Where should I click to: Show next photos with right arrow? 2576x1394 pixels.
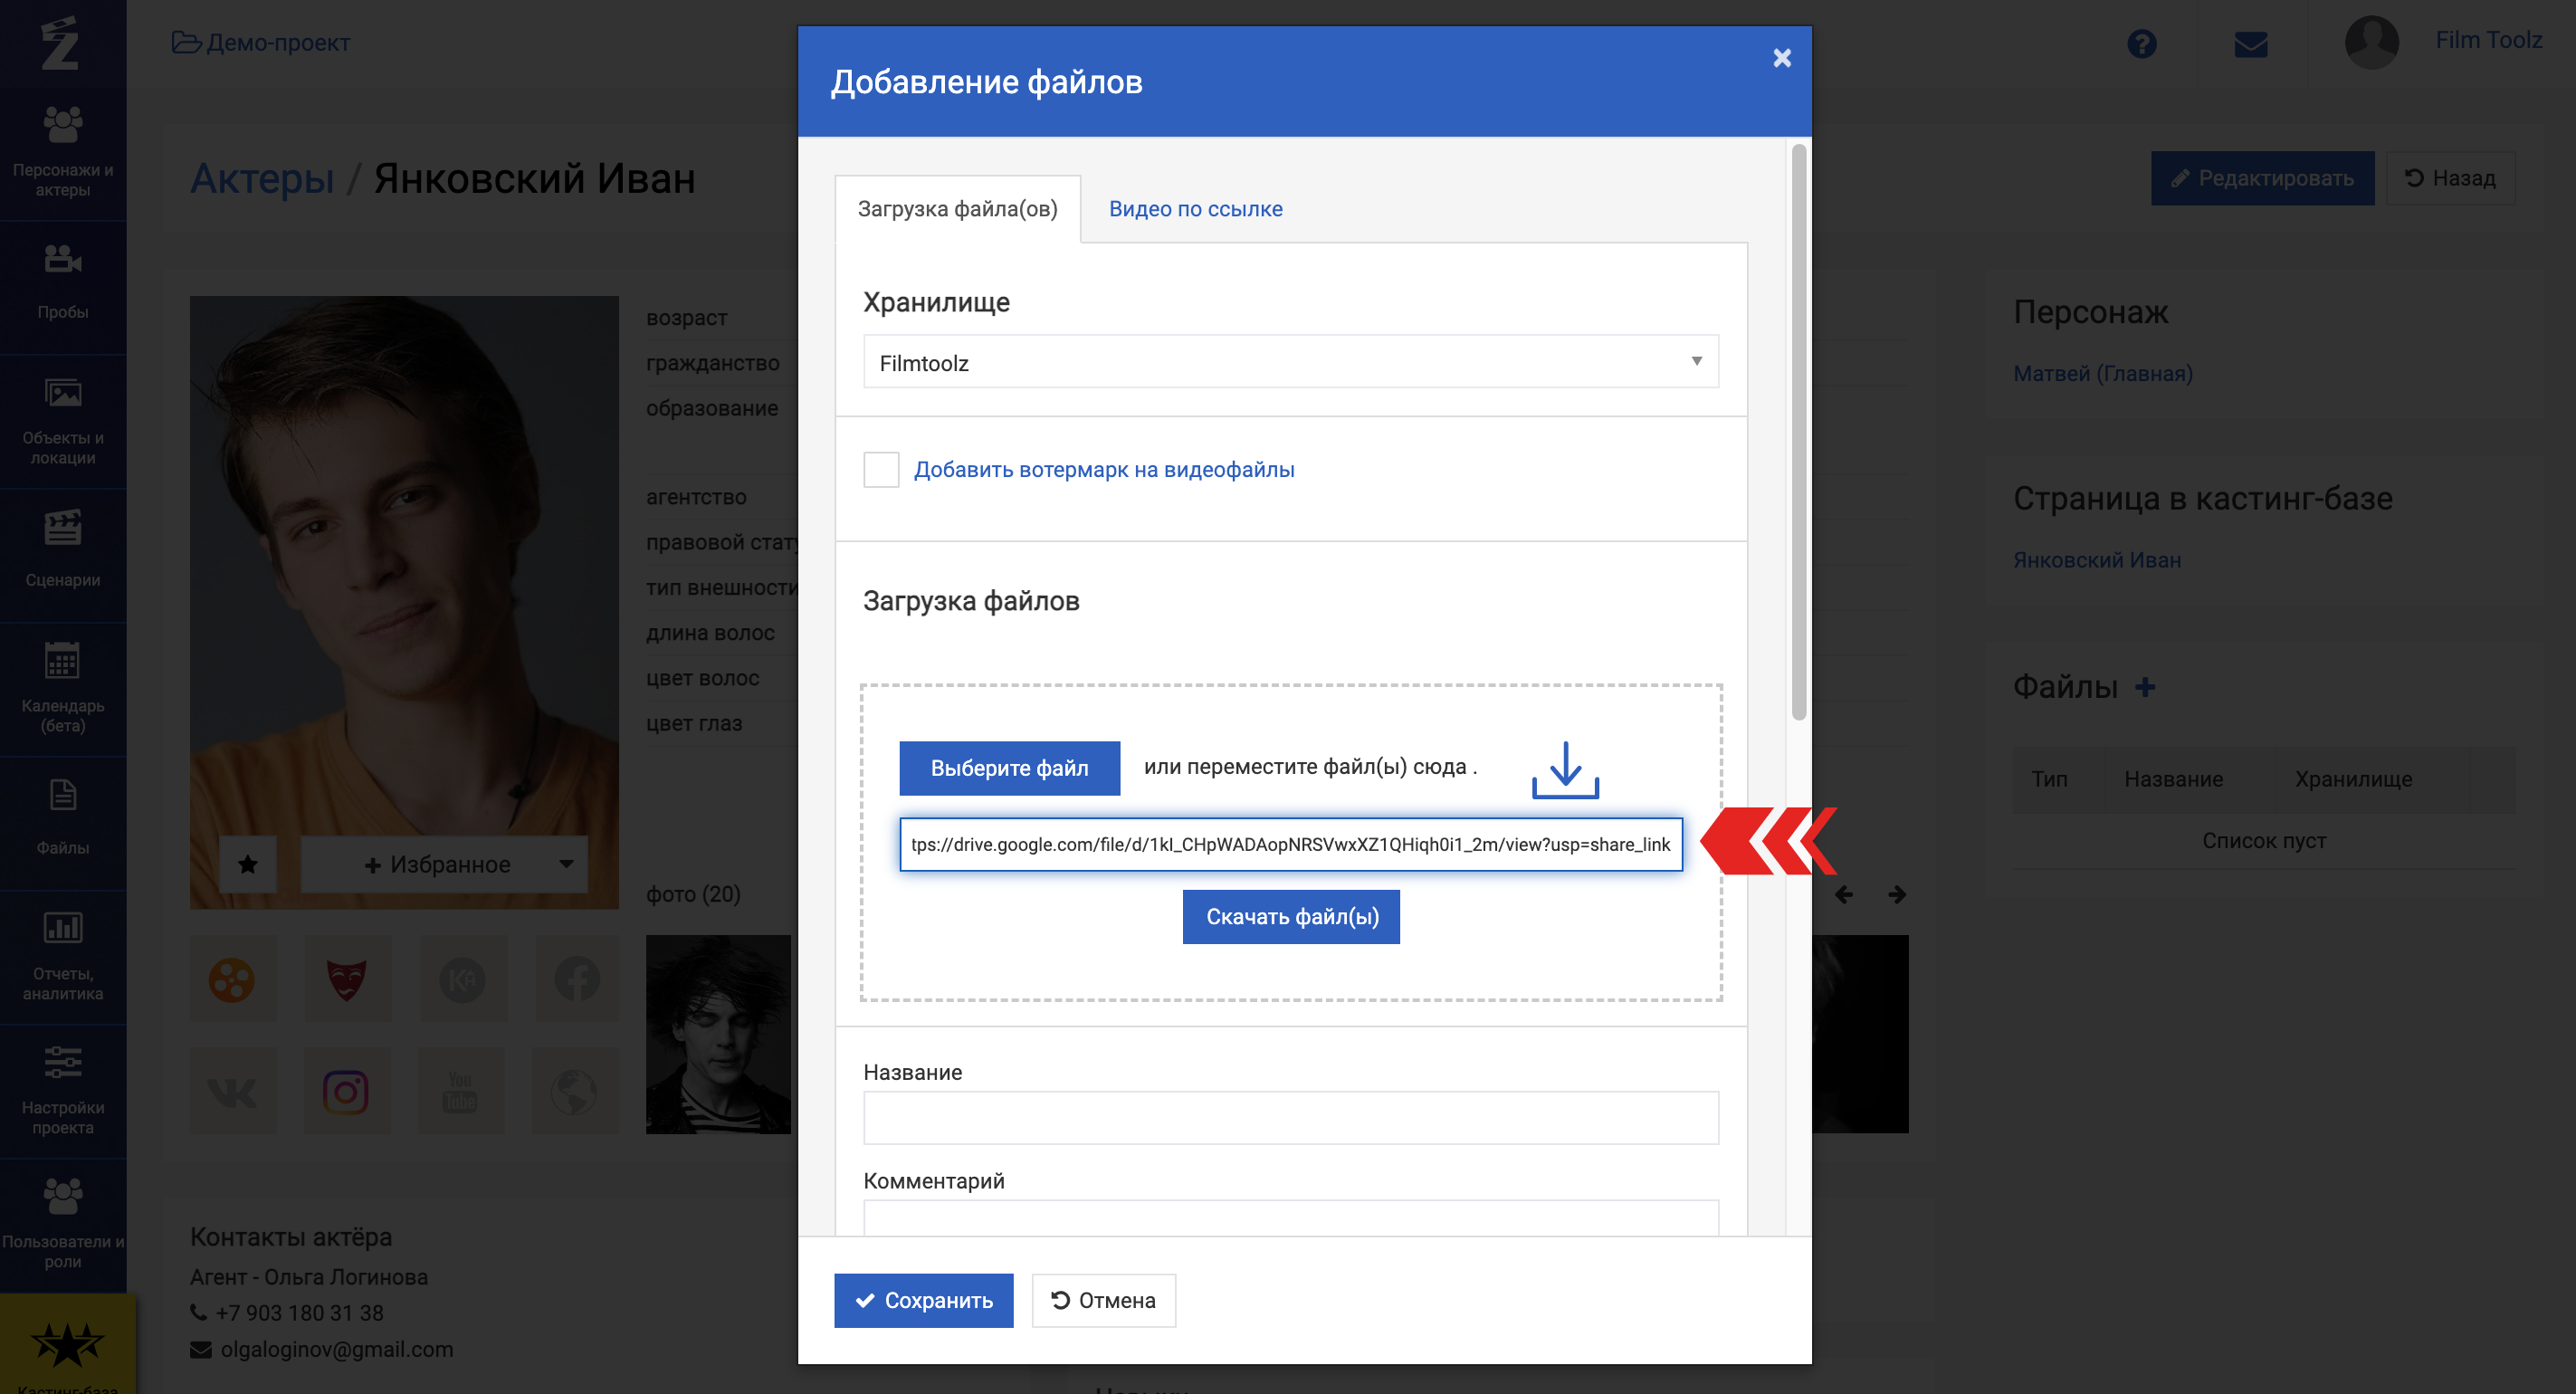[x=1896, y=895]
